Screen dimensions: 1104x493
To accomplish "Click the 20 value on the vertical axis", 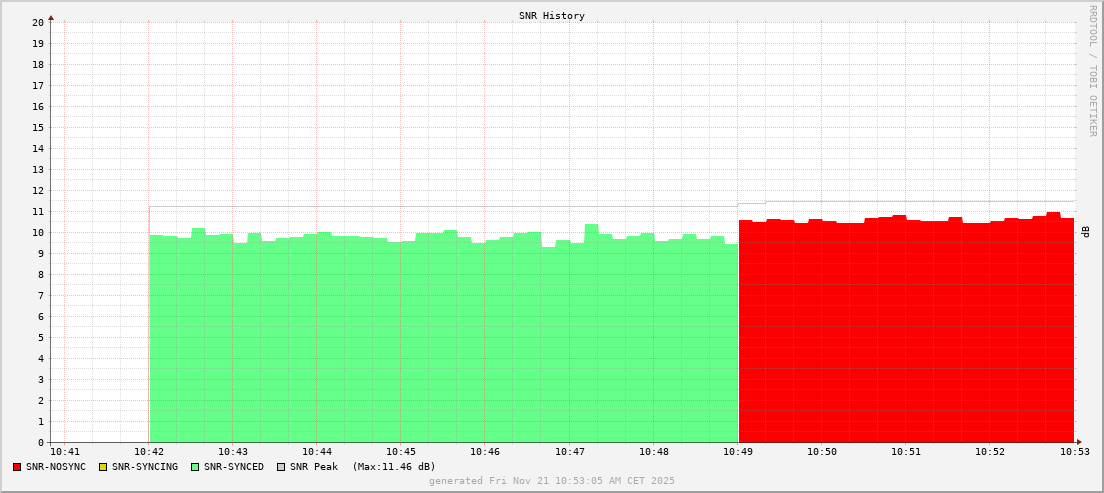I will tap(38, 22).
